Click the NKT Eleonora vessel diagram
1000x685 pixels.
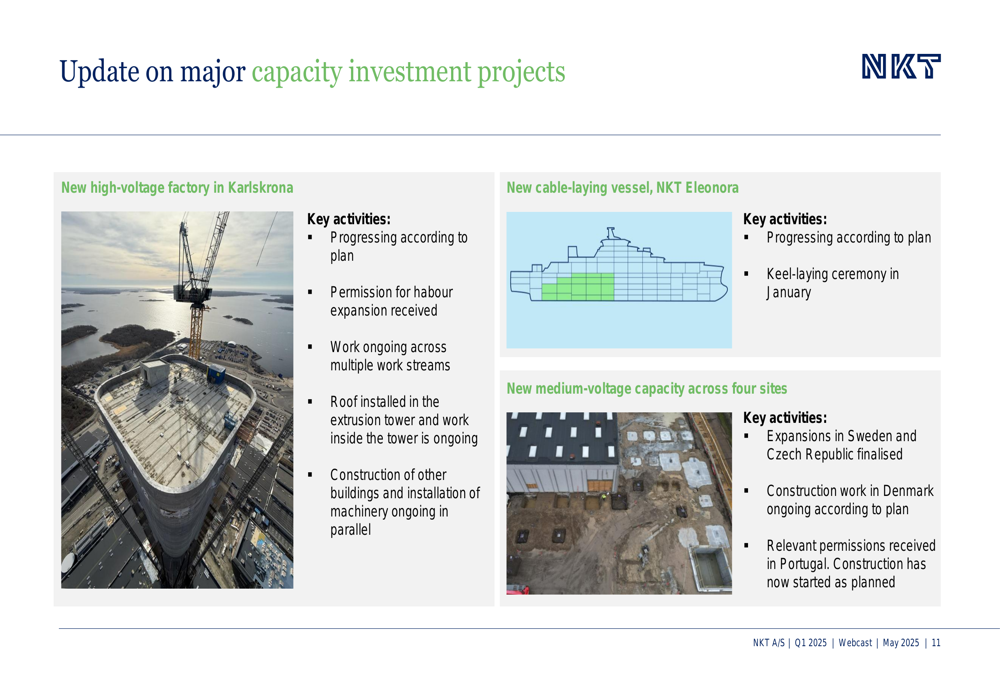point(619,280)
